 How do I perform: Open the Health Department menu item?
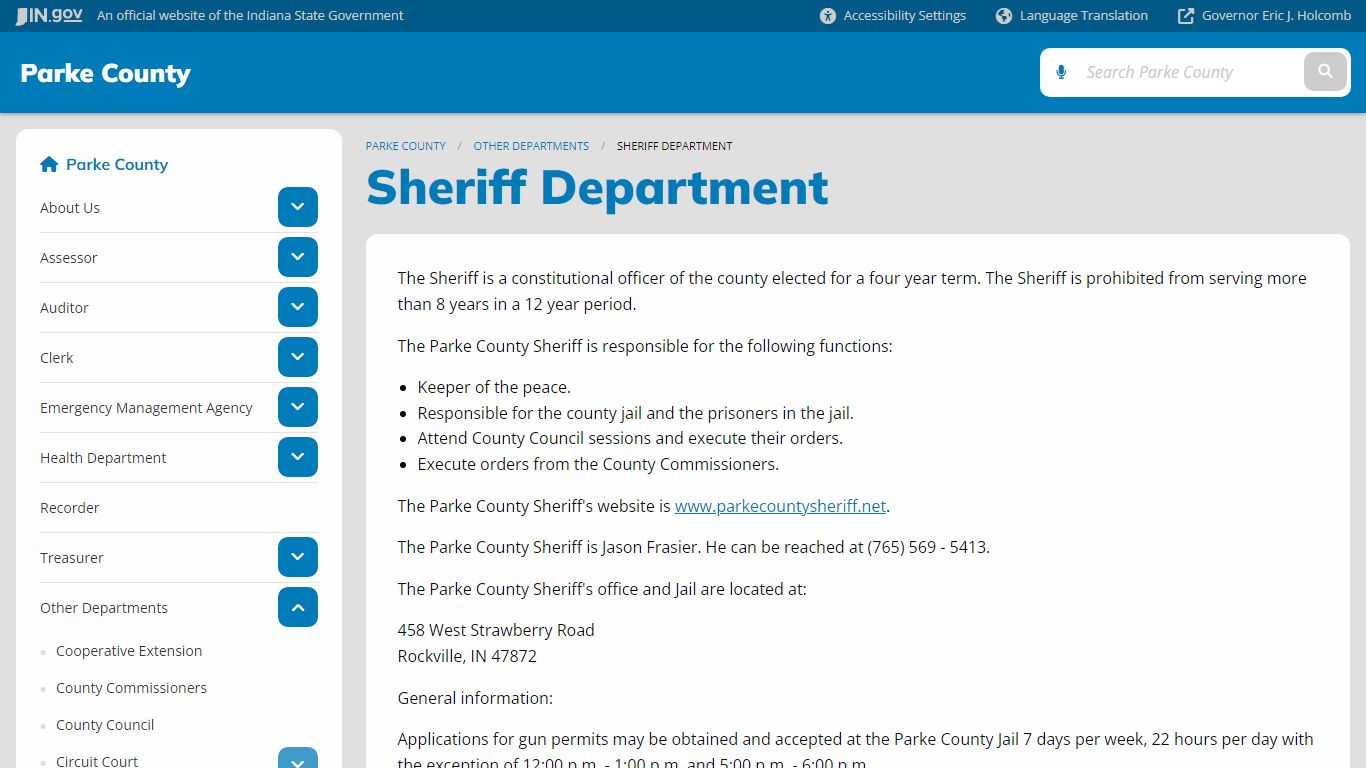103,458
